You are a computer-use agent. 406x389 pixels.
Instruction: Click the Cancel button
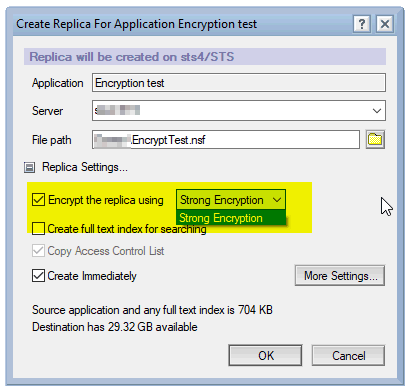(x=348, y=355)
